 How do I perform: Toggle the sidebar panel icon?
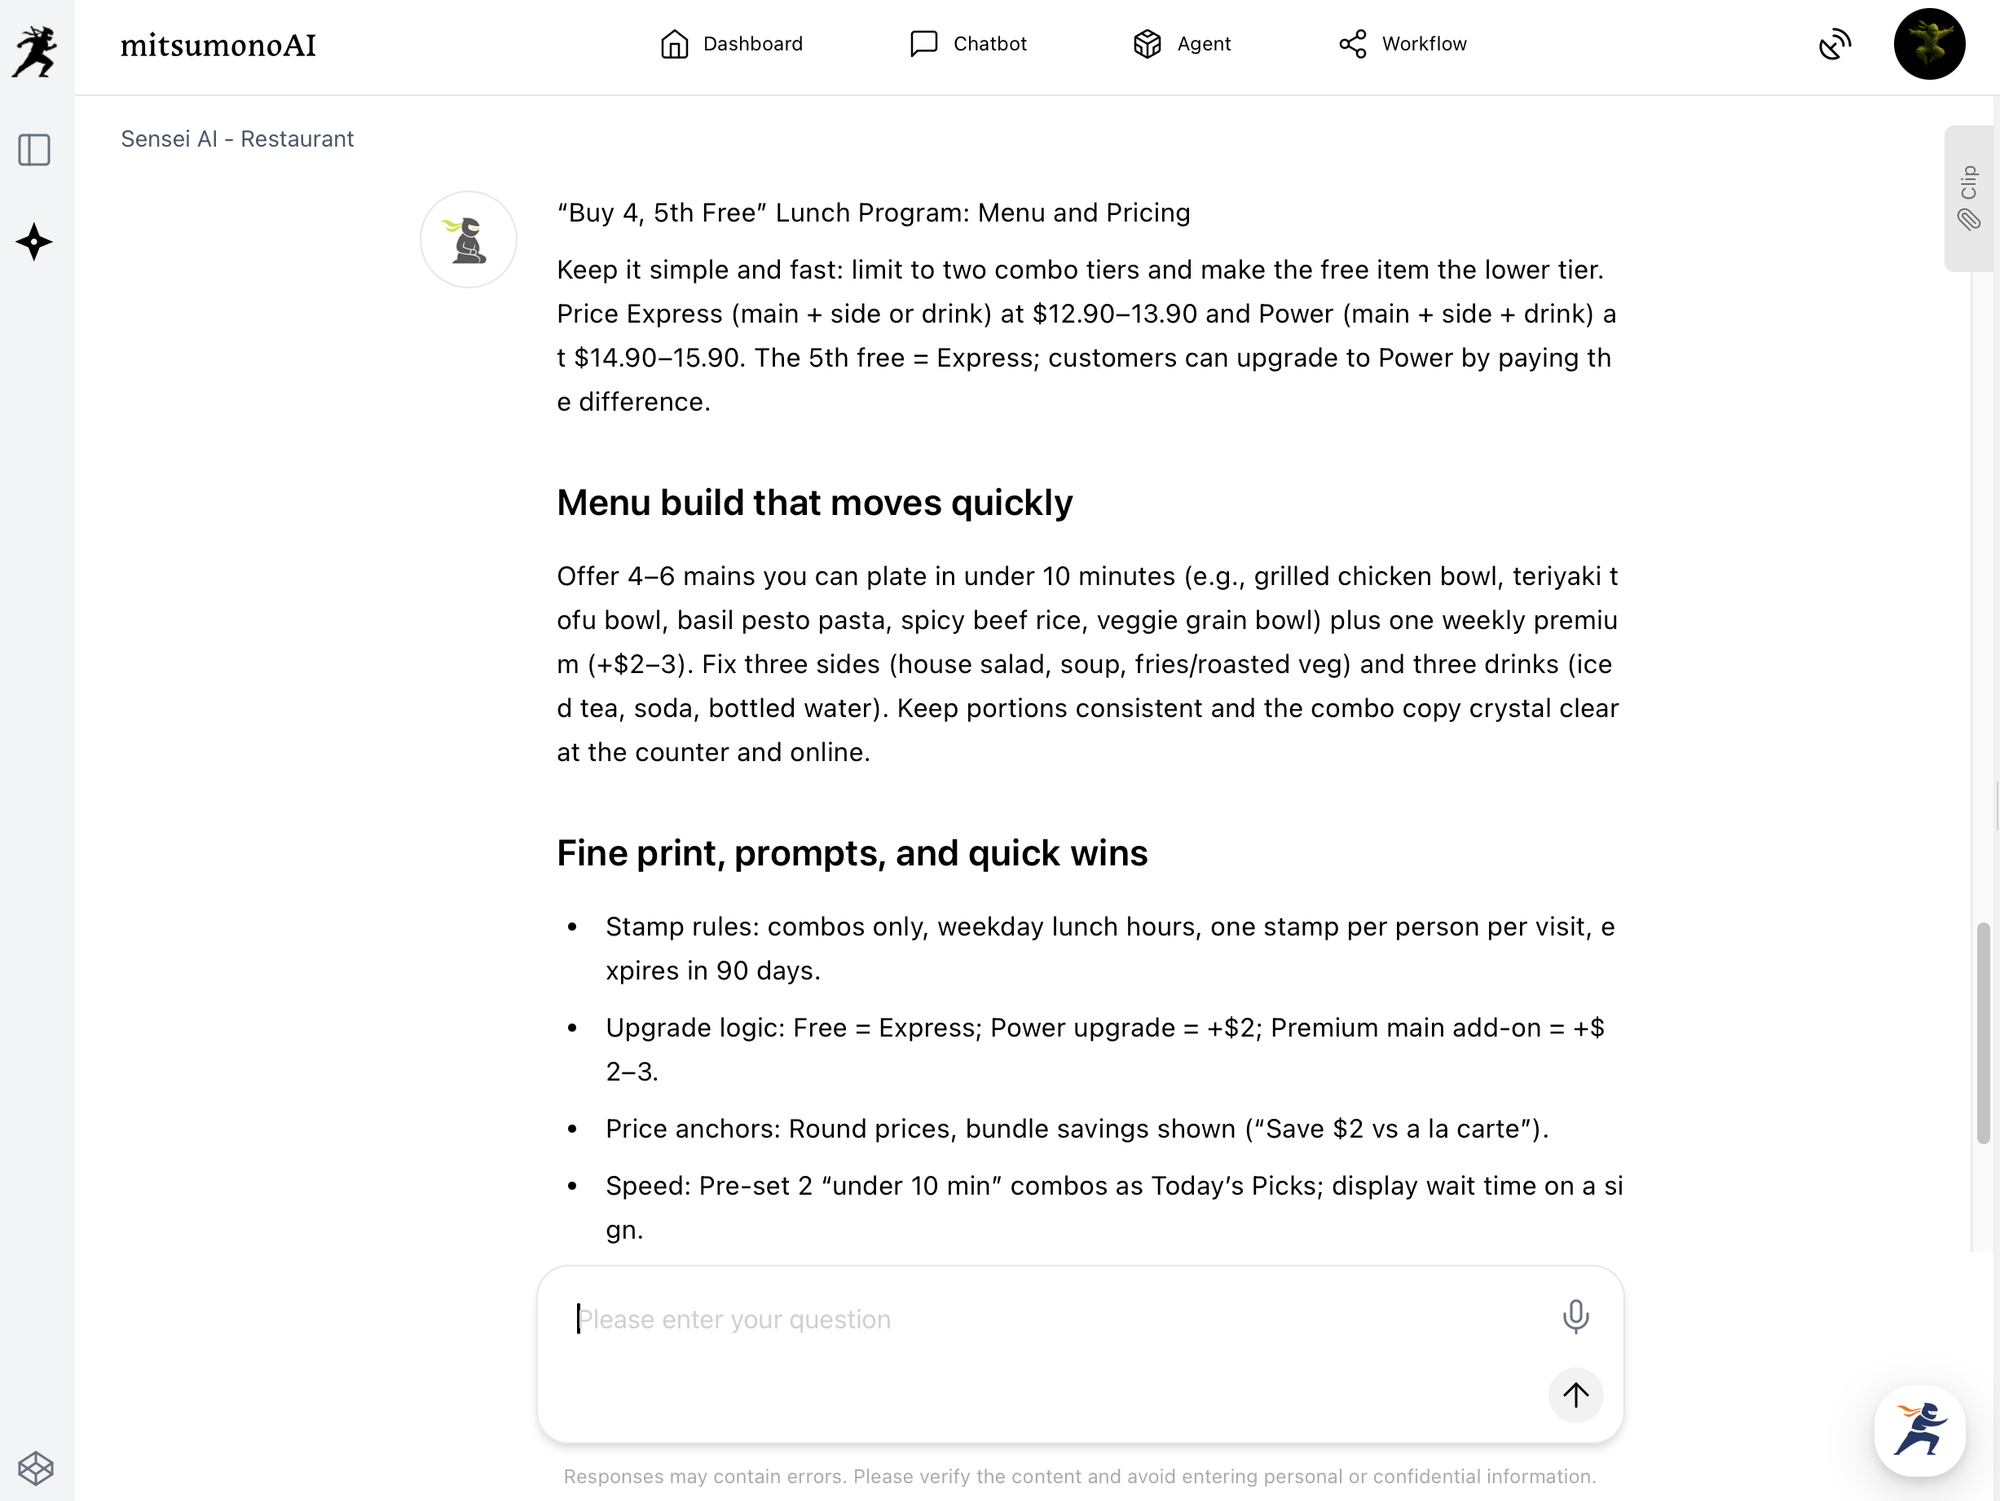click(x=35, y=150)
